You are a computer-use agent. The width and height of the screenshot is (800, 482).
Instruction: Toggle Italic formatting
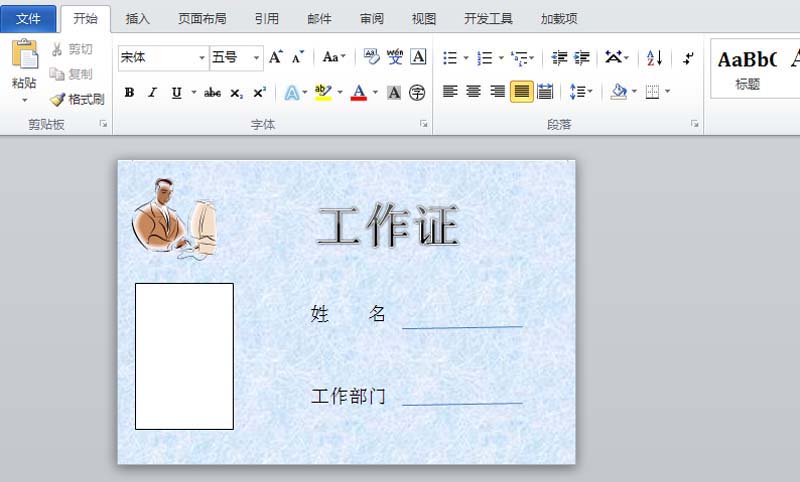pyautogui.click(x=152, y=93)
